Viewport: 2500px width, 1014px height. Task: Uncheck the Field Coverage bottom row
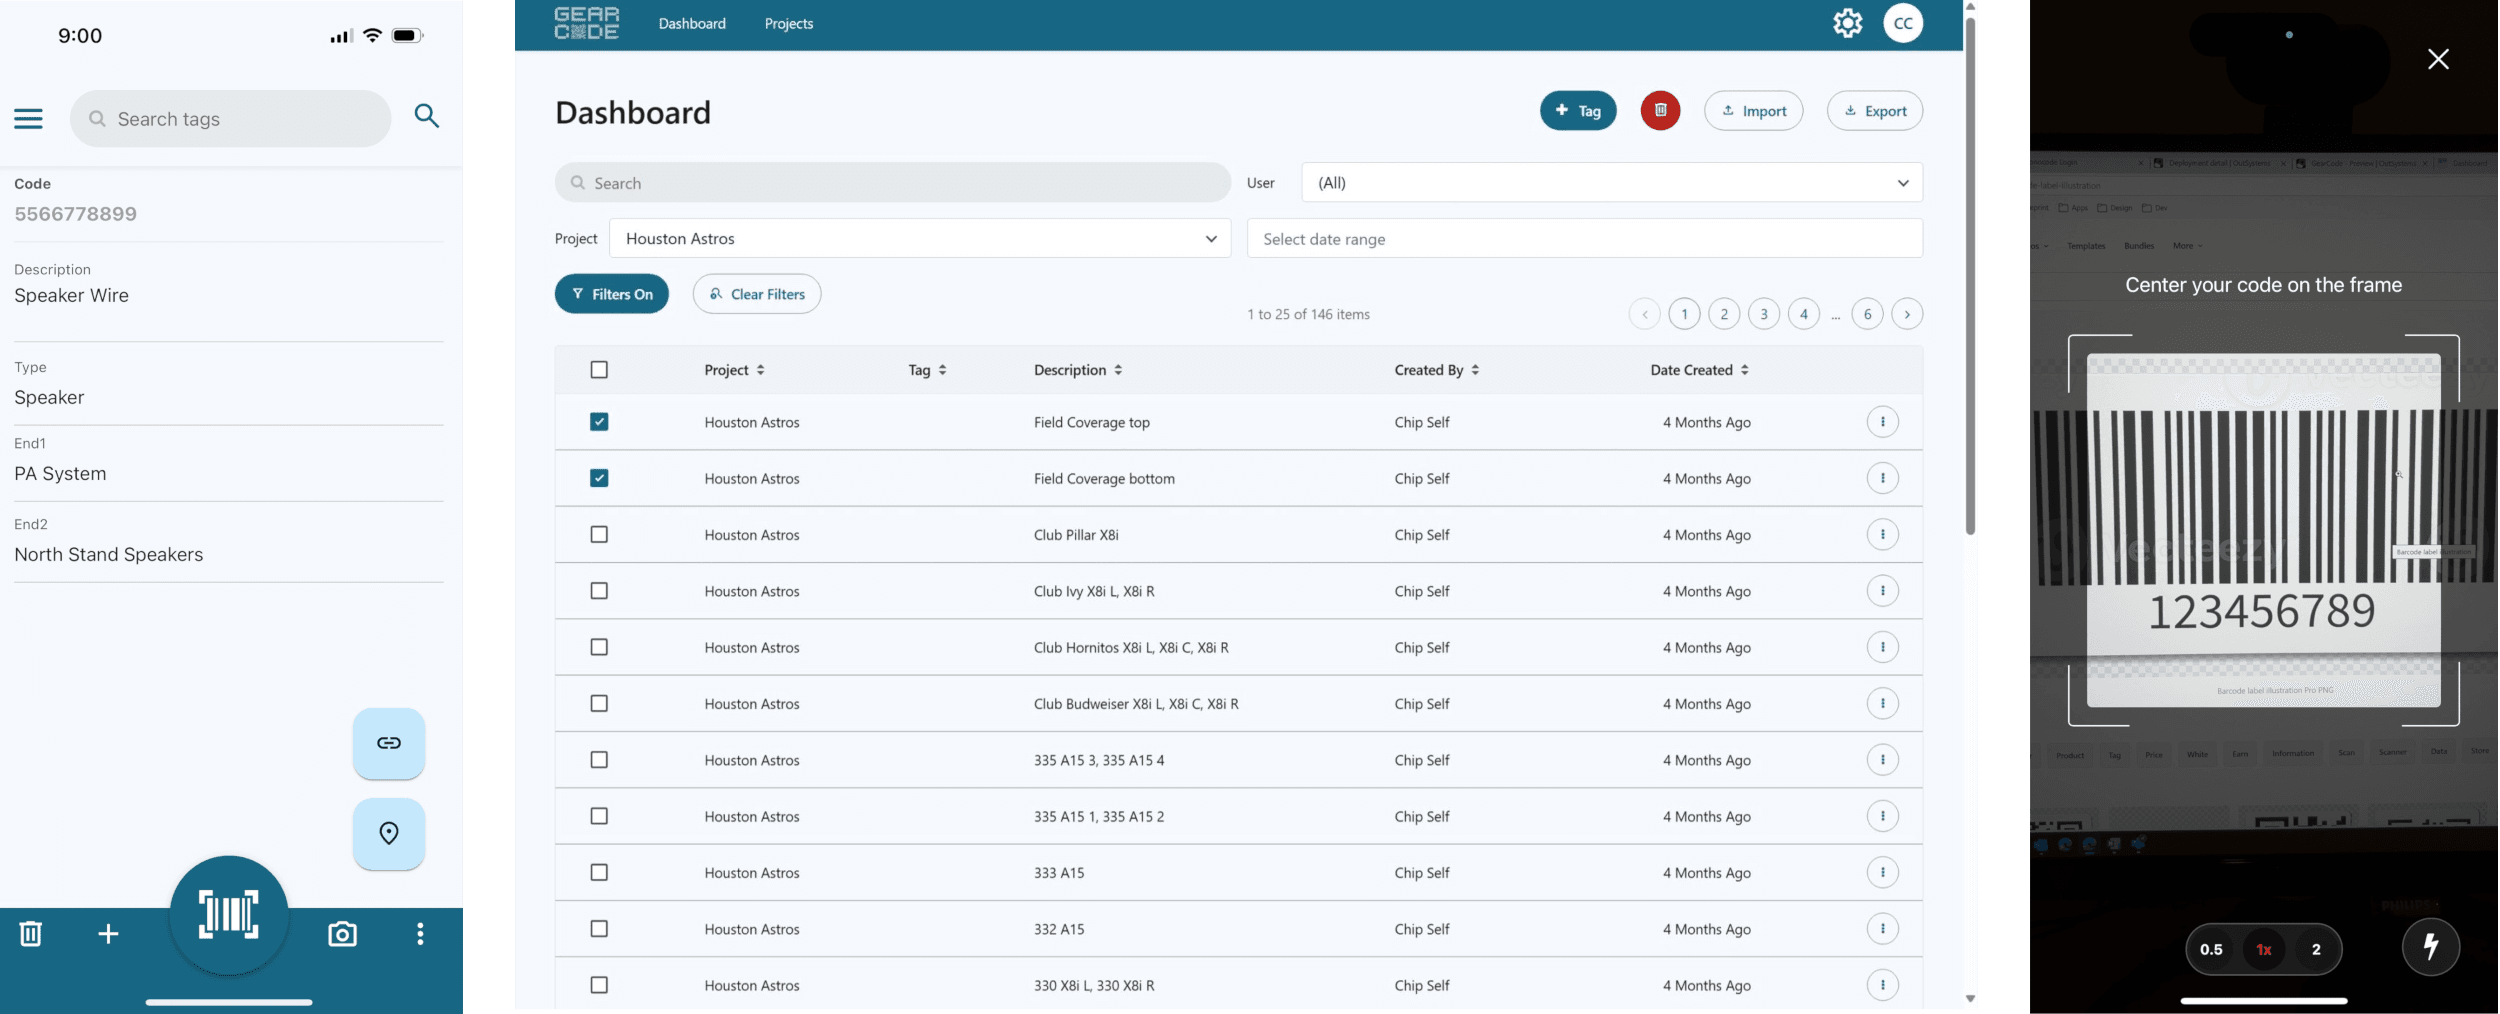[x=599, y=478]
